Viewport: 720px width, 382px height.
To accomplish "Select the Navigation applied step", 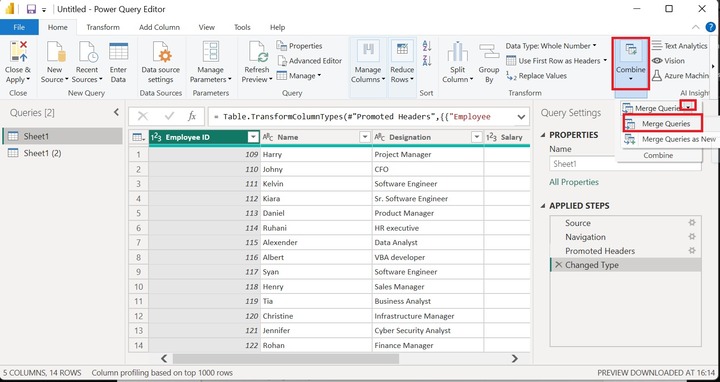I will (x=625, y=237).
